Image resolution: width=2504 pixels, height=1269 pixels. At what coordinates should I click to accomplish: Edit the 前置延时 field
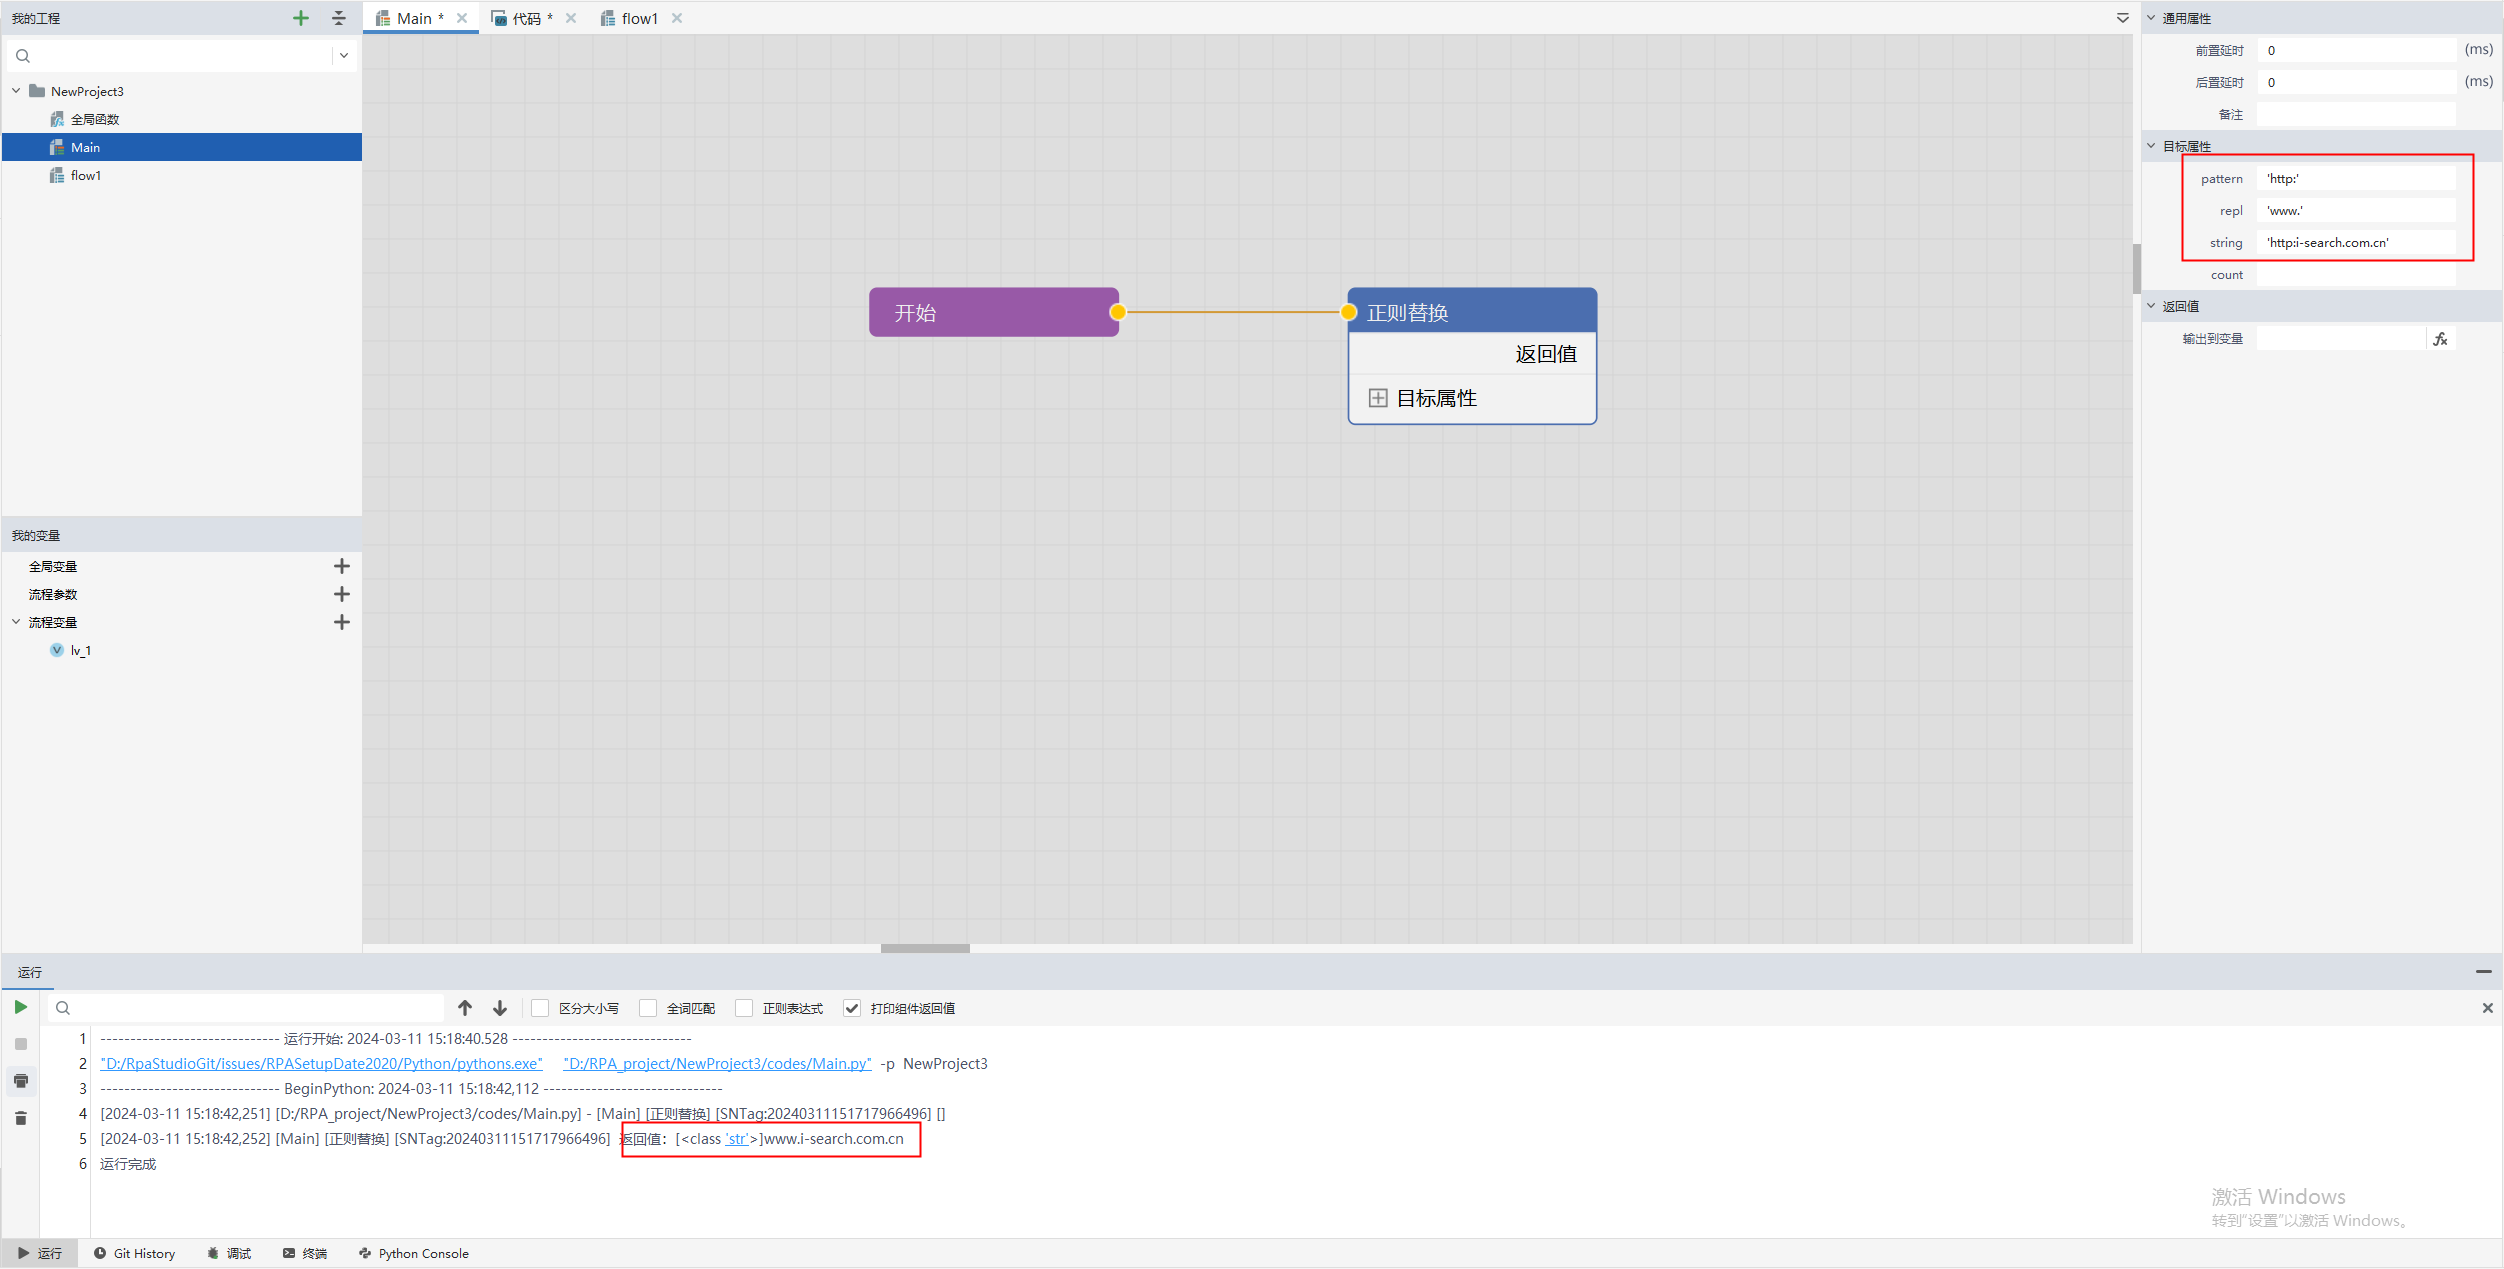pos(2356,50)
